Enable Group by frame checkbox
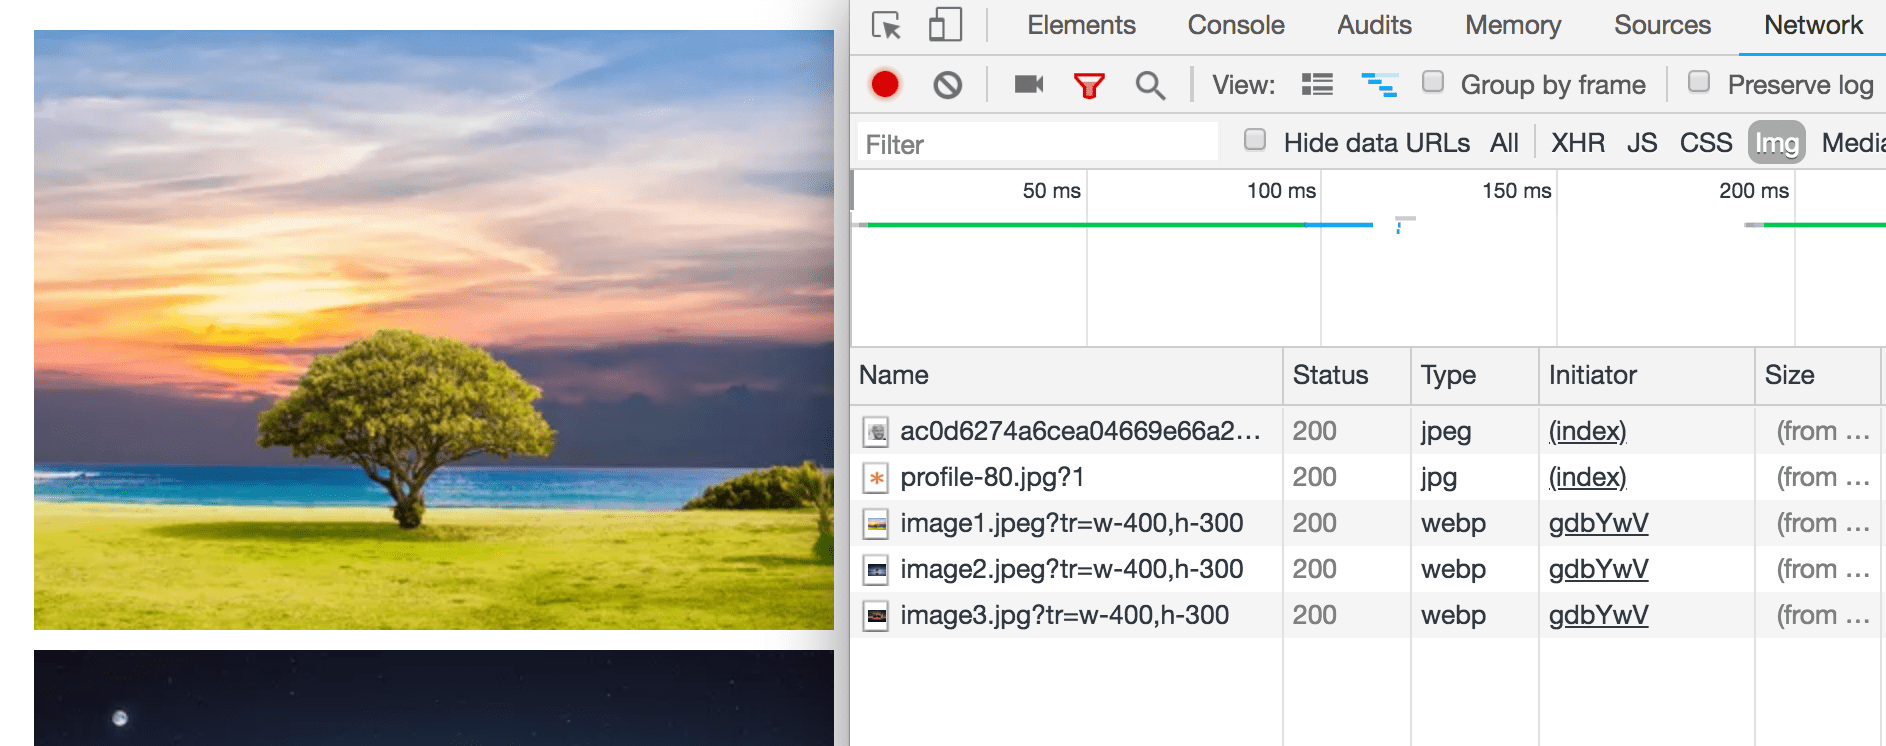 click(1433, 82)
